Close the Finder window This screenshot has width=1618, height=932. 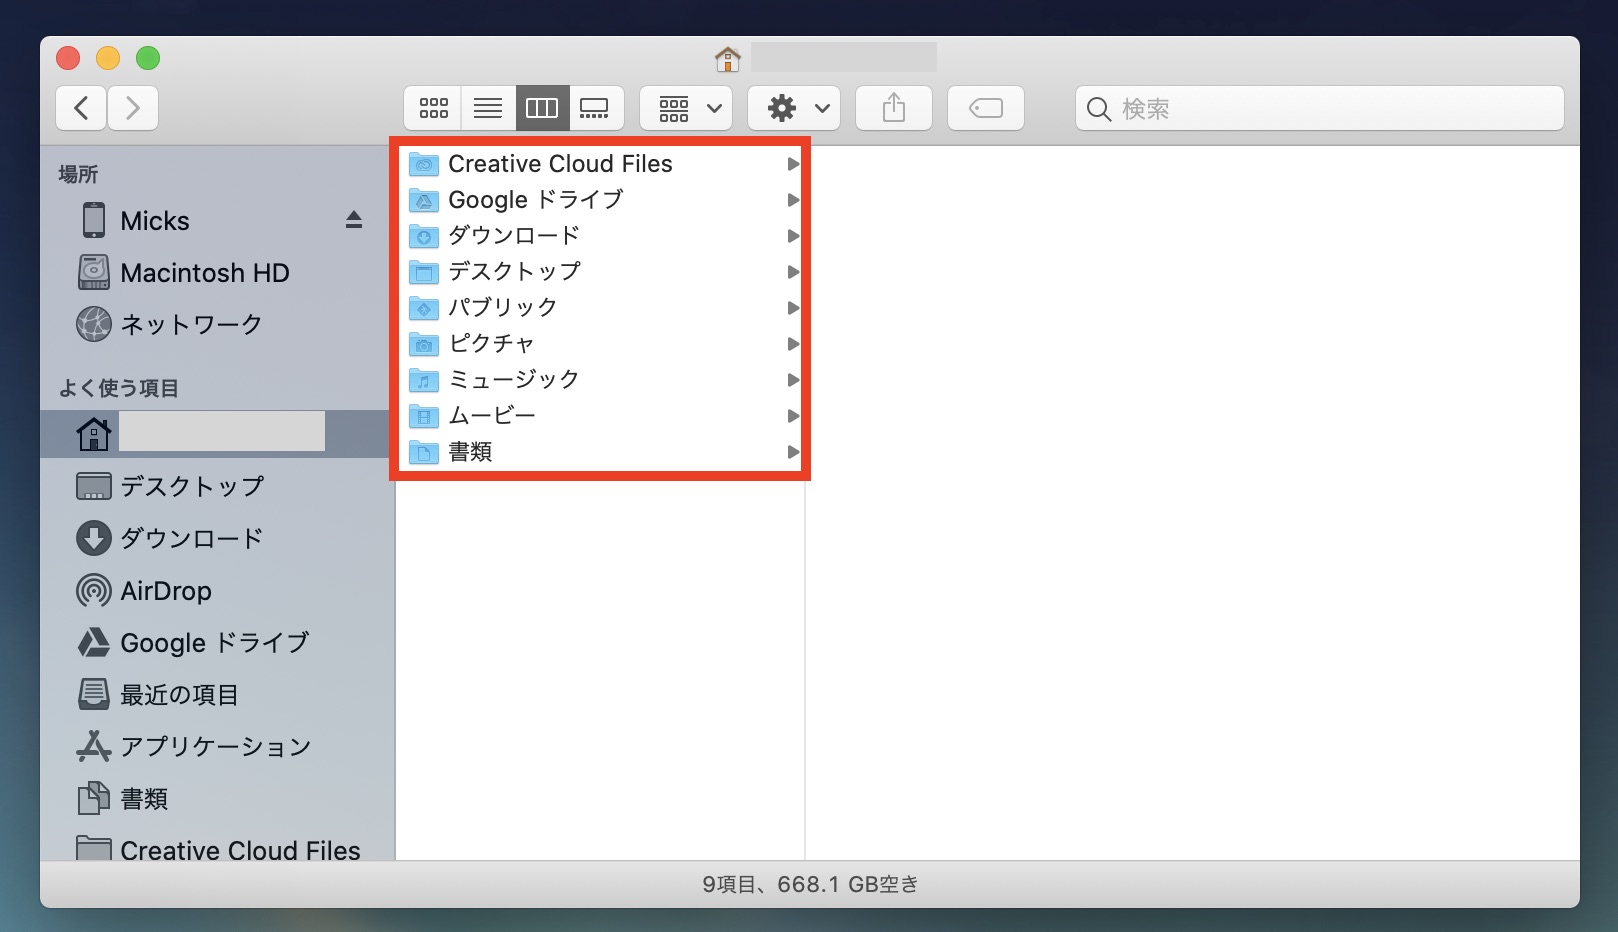coord(68,58)
